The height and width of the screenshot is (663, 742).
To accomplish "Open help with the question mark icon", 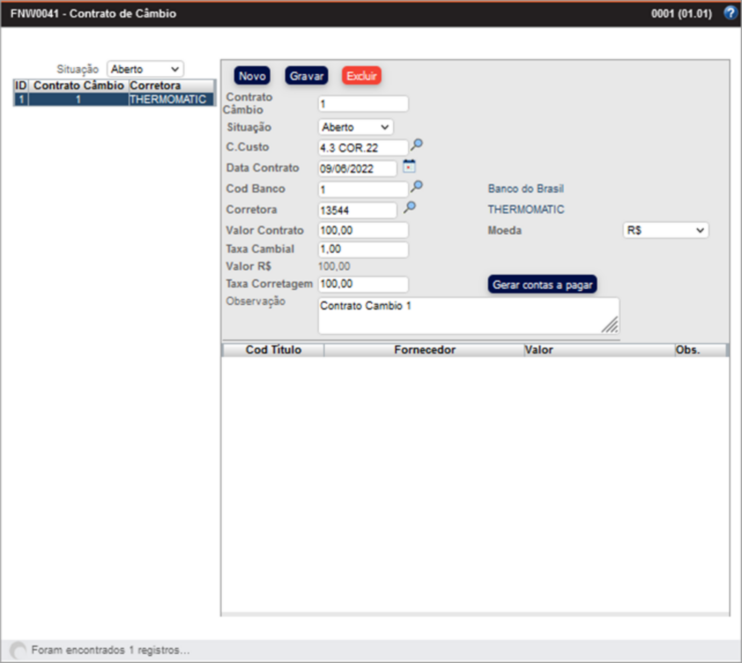I will [729, 14].
